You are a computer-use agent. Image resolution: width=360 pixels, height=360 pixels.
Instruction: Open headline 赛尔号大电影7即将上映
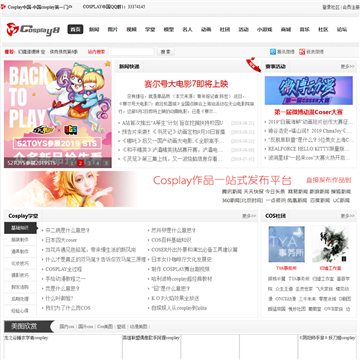coord(186,84)
